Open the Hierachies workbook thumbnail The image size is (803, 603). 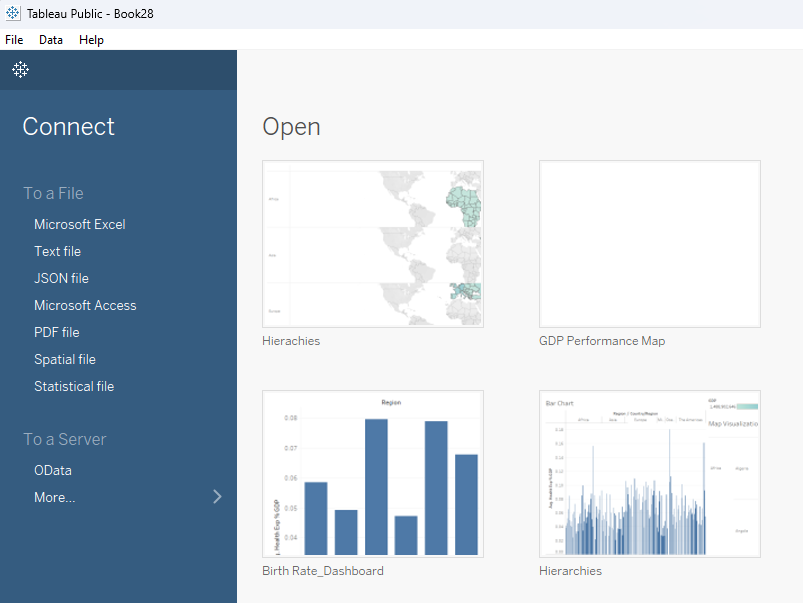tap(372, 243)
